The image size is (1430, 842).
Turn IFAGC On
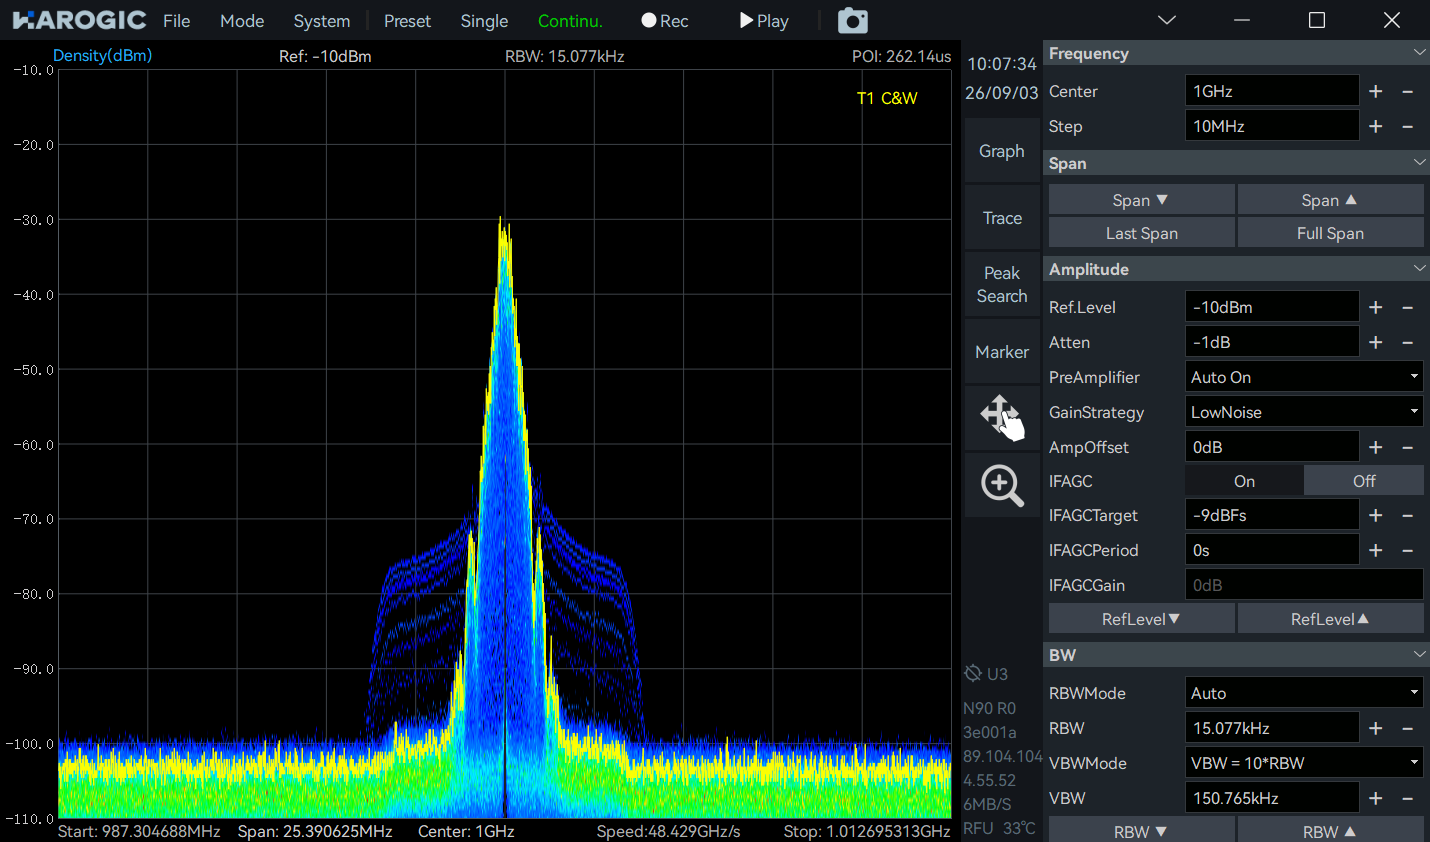(1244, 481)
